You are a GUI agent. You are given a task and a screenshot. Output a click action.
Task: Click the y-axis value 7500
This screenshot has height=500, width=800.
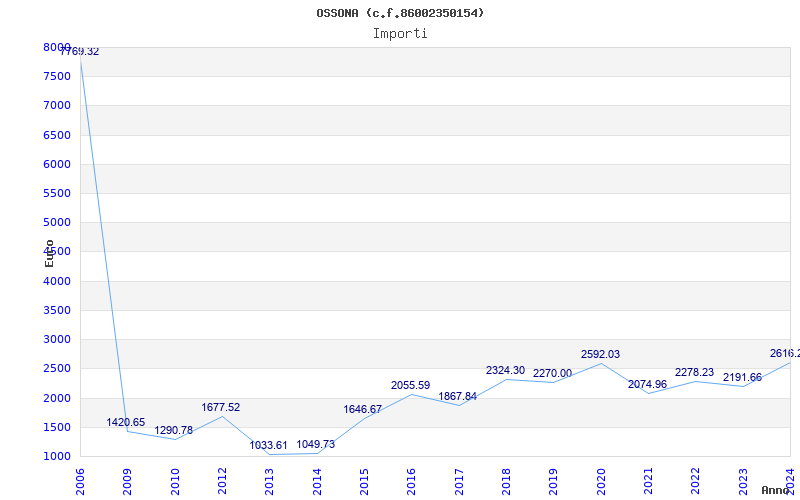57,77
